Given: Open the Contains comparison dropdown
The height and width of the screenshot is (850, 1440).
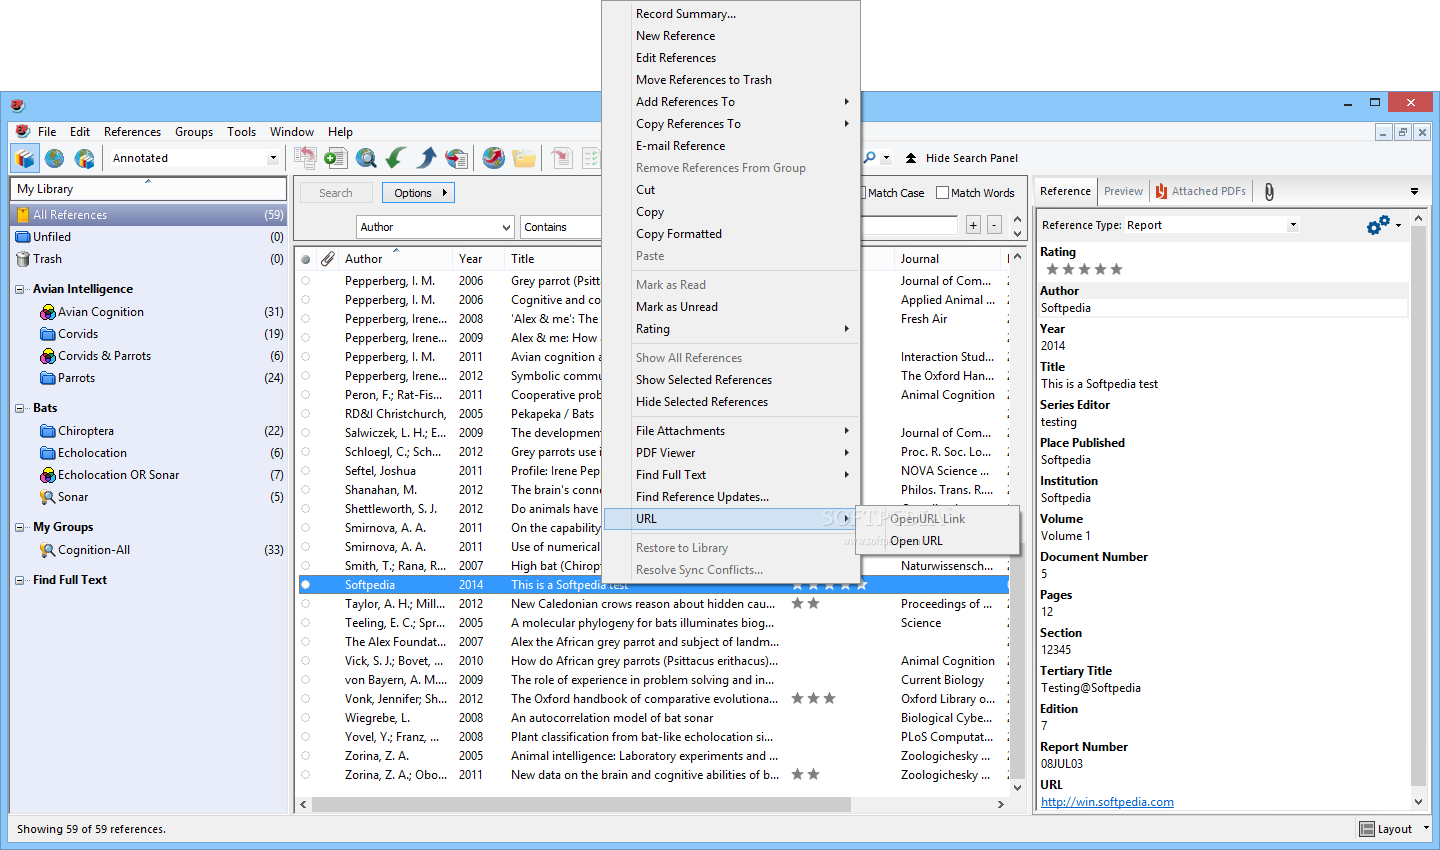Looking at the screenshot, I should coord(561,227).
